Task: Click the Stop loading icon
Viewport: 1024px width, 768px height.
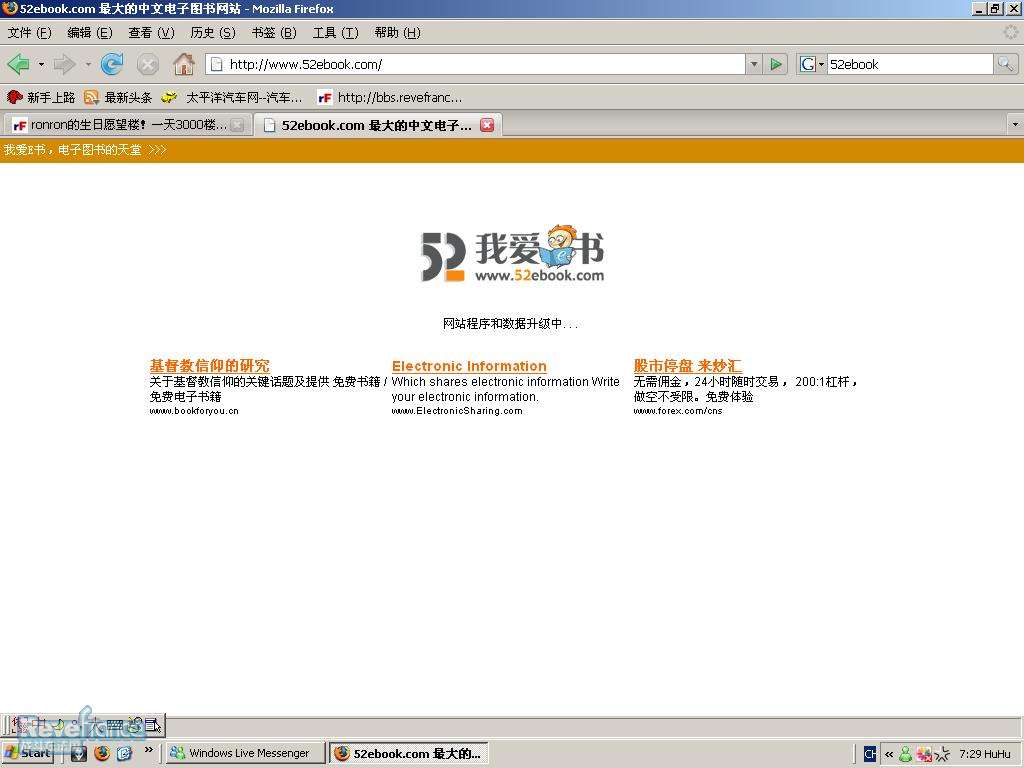Action: tap(148, 65)
